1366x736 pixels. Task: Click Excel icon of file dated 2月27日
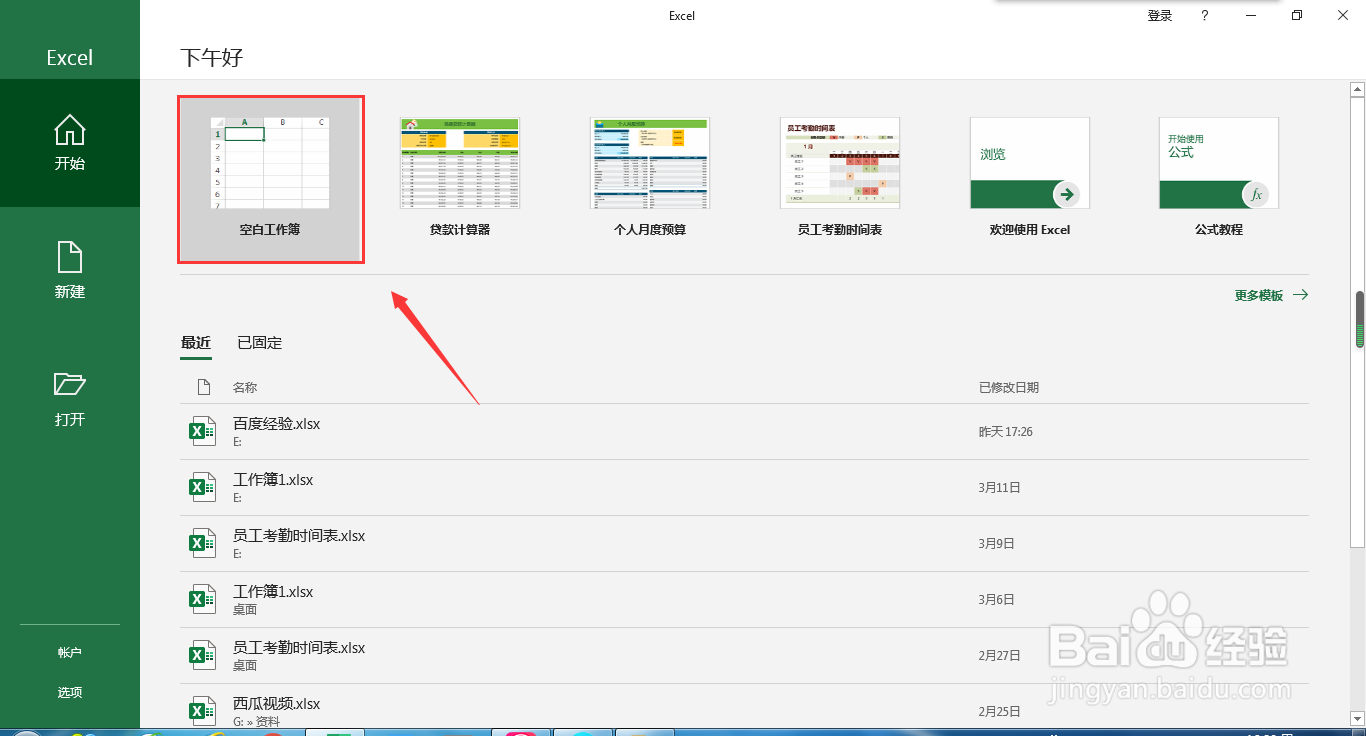pos(203,656)
